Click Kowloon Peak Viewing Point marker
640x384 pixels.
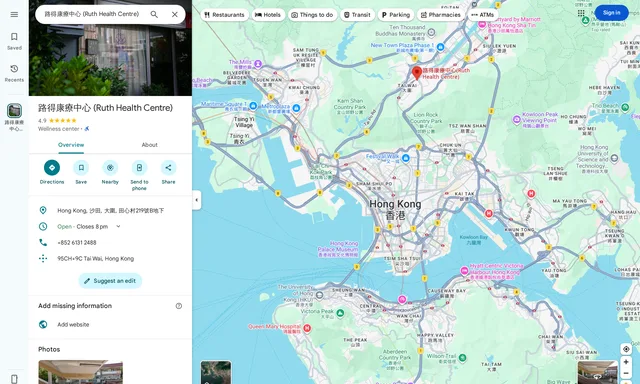point(517,120)
